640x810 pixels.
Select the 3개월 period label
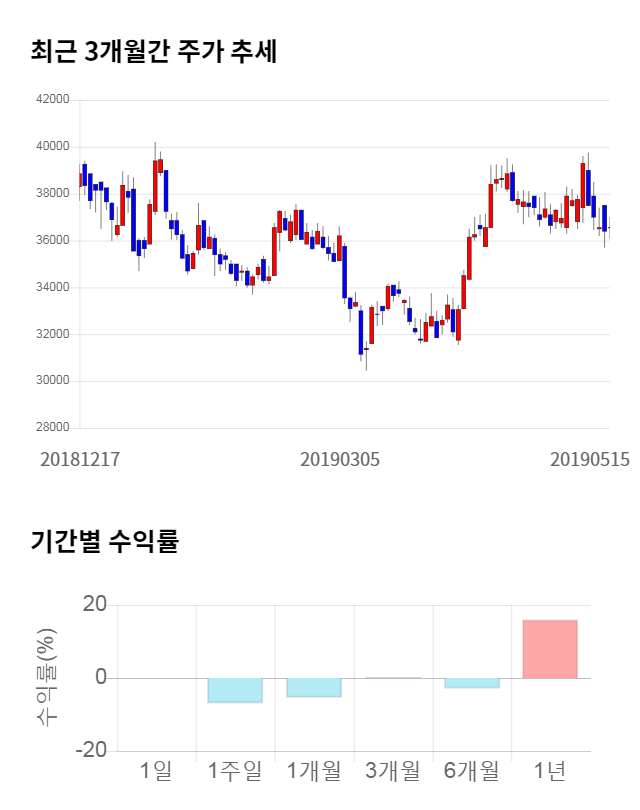tap(393, 771)
